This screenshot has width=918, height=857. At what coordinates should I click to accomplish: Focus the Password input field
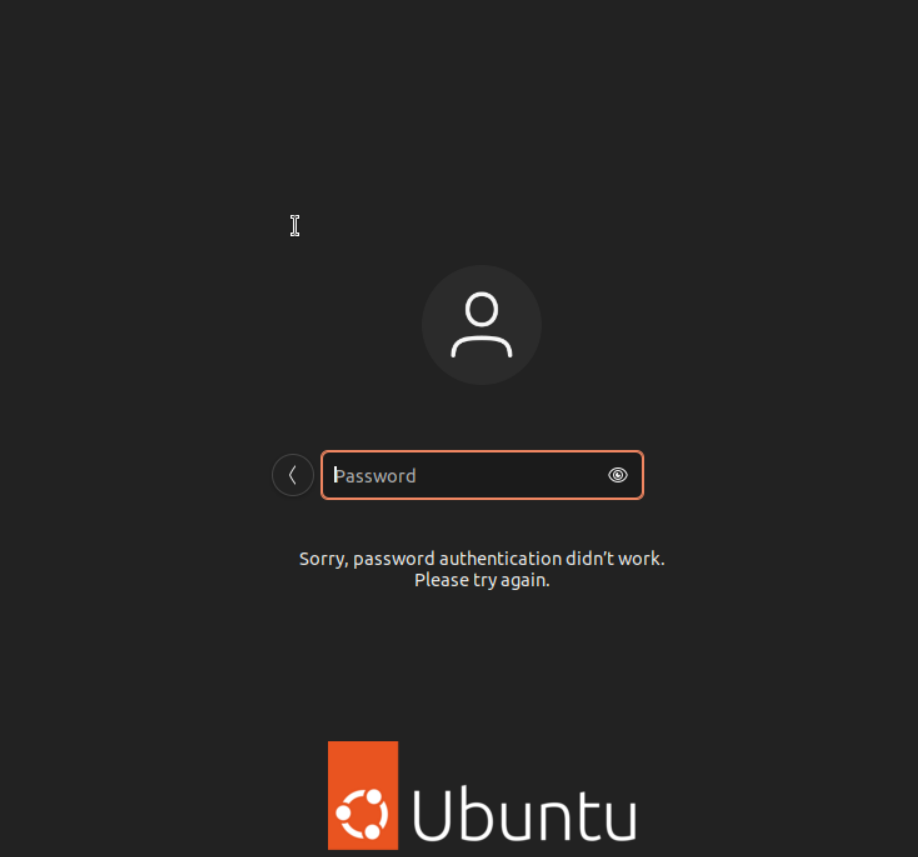tap(482, 475)
